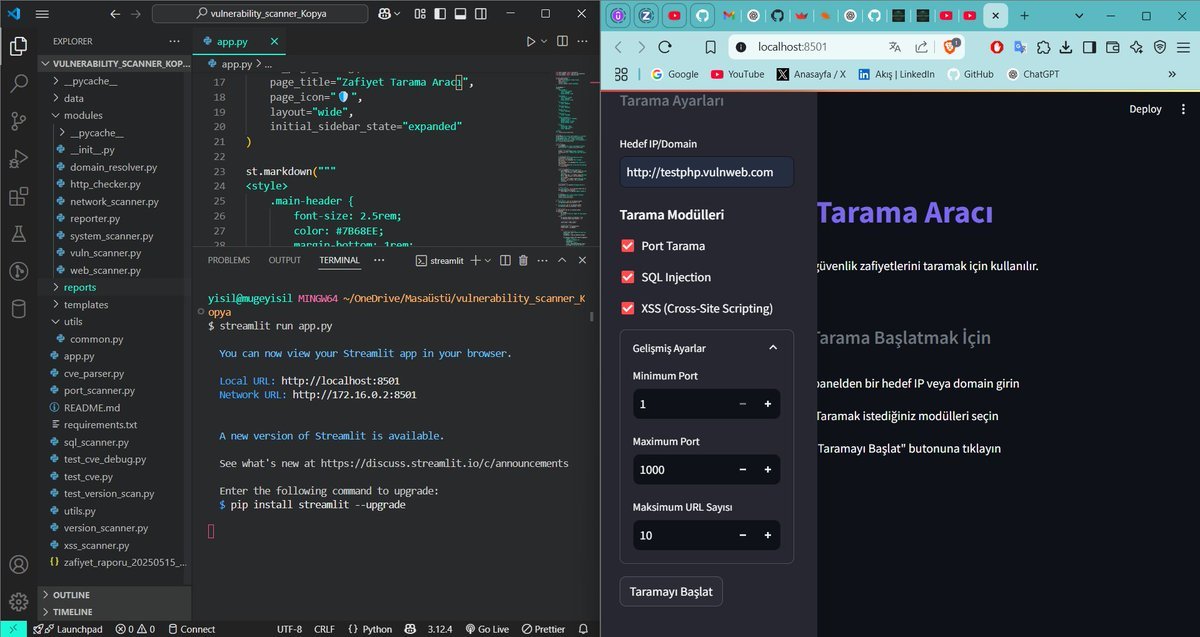The width and height of the screenshot is (1200, 637).
Task: Click the Hedef IP/Domain input field
Action: (706, 172)
